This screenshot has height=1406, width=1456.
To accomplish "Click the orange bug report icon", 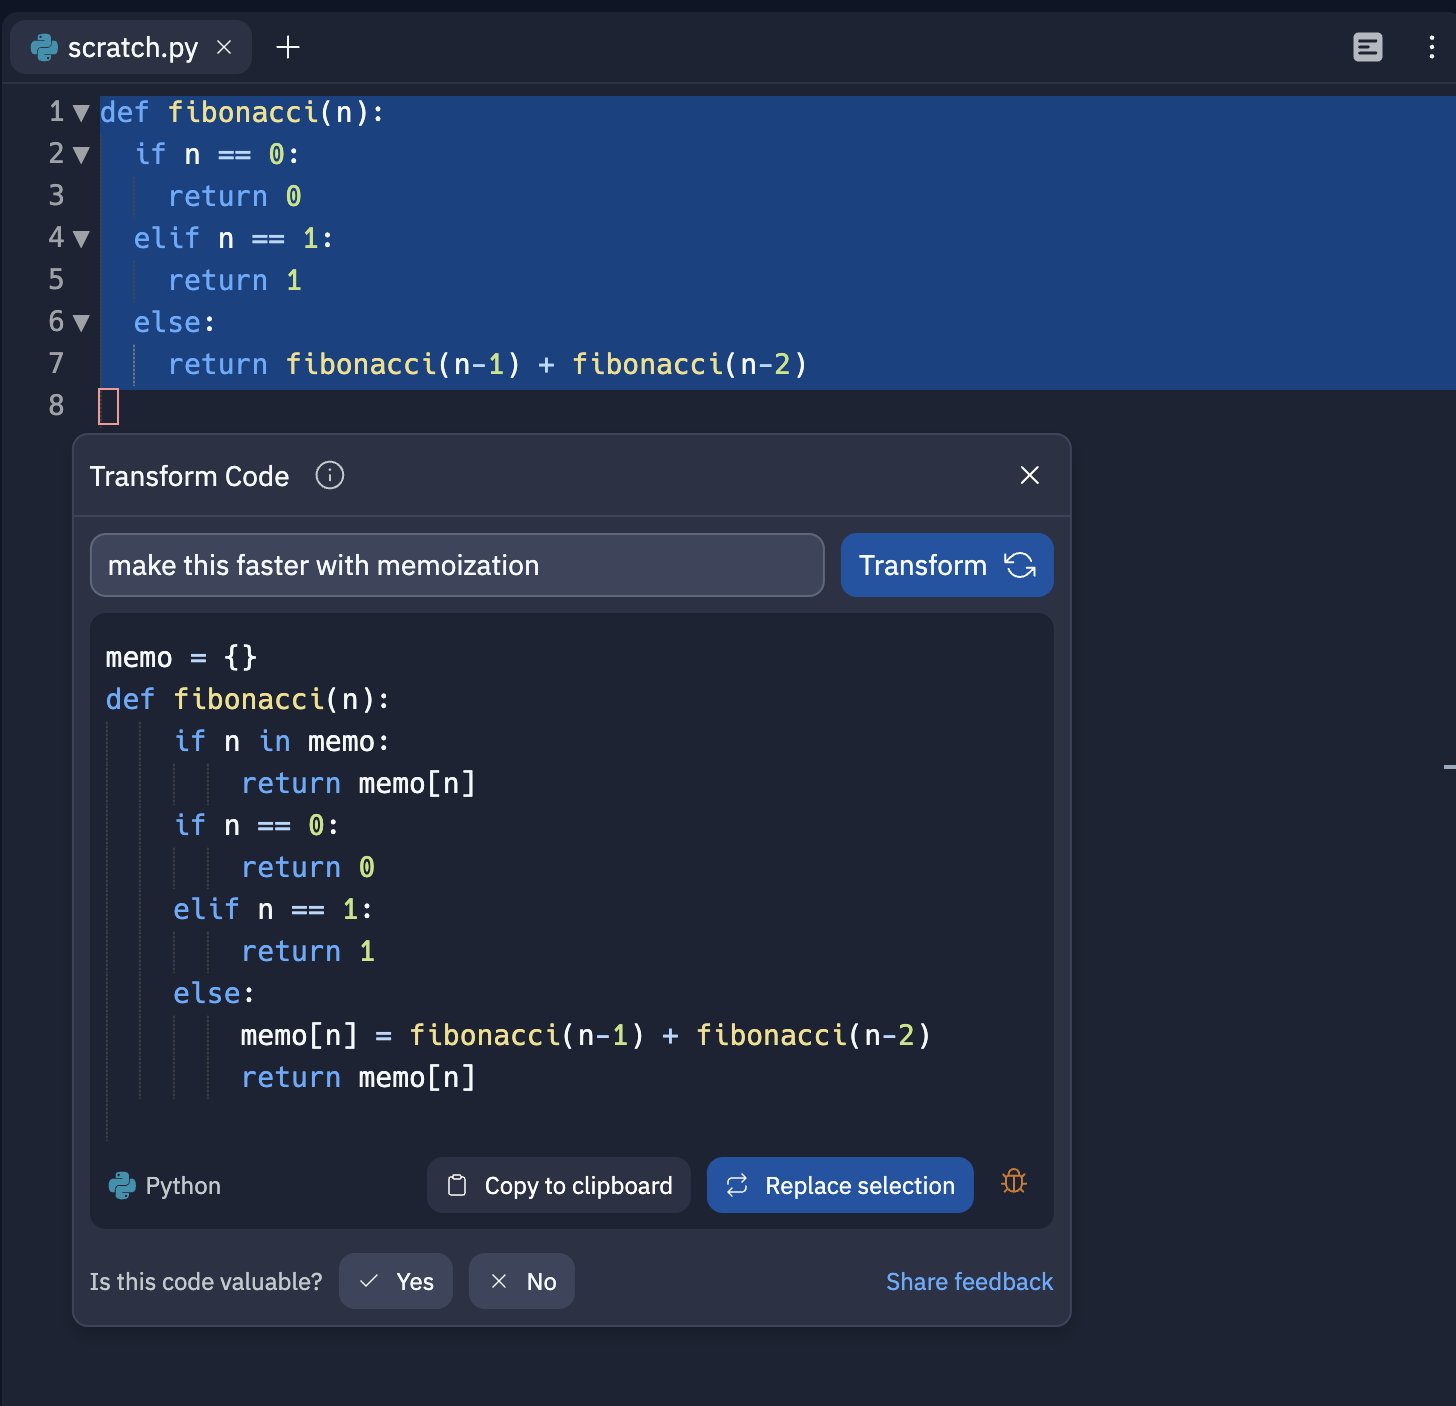I will click(x=1013, y=1182).
